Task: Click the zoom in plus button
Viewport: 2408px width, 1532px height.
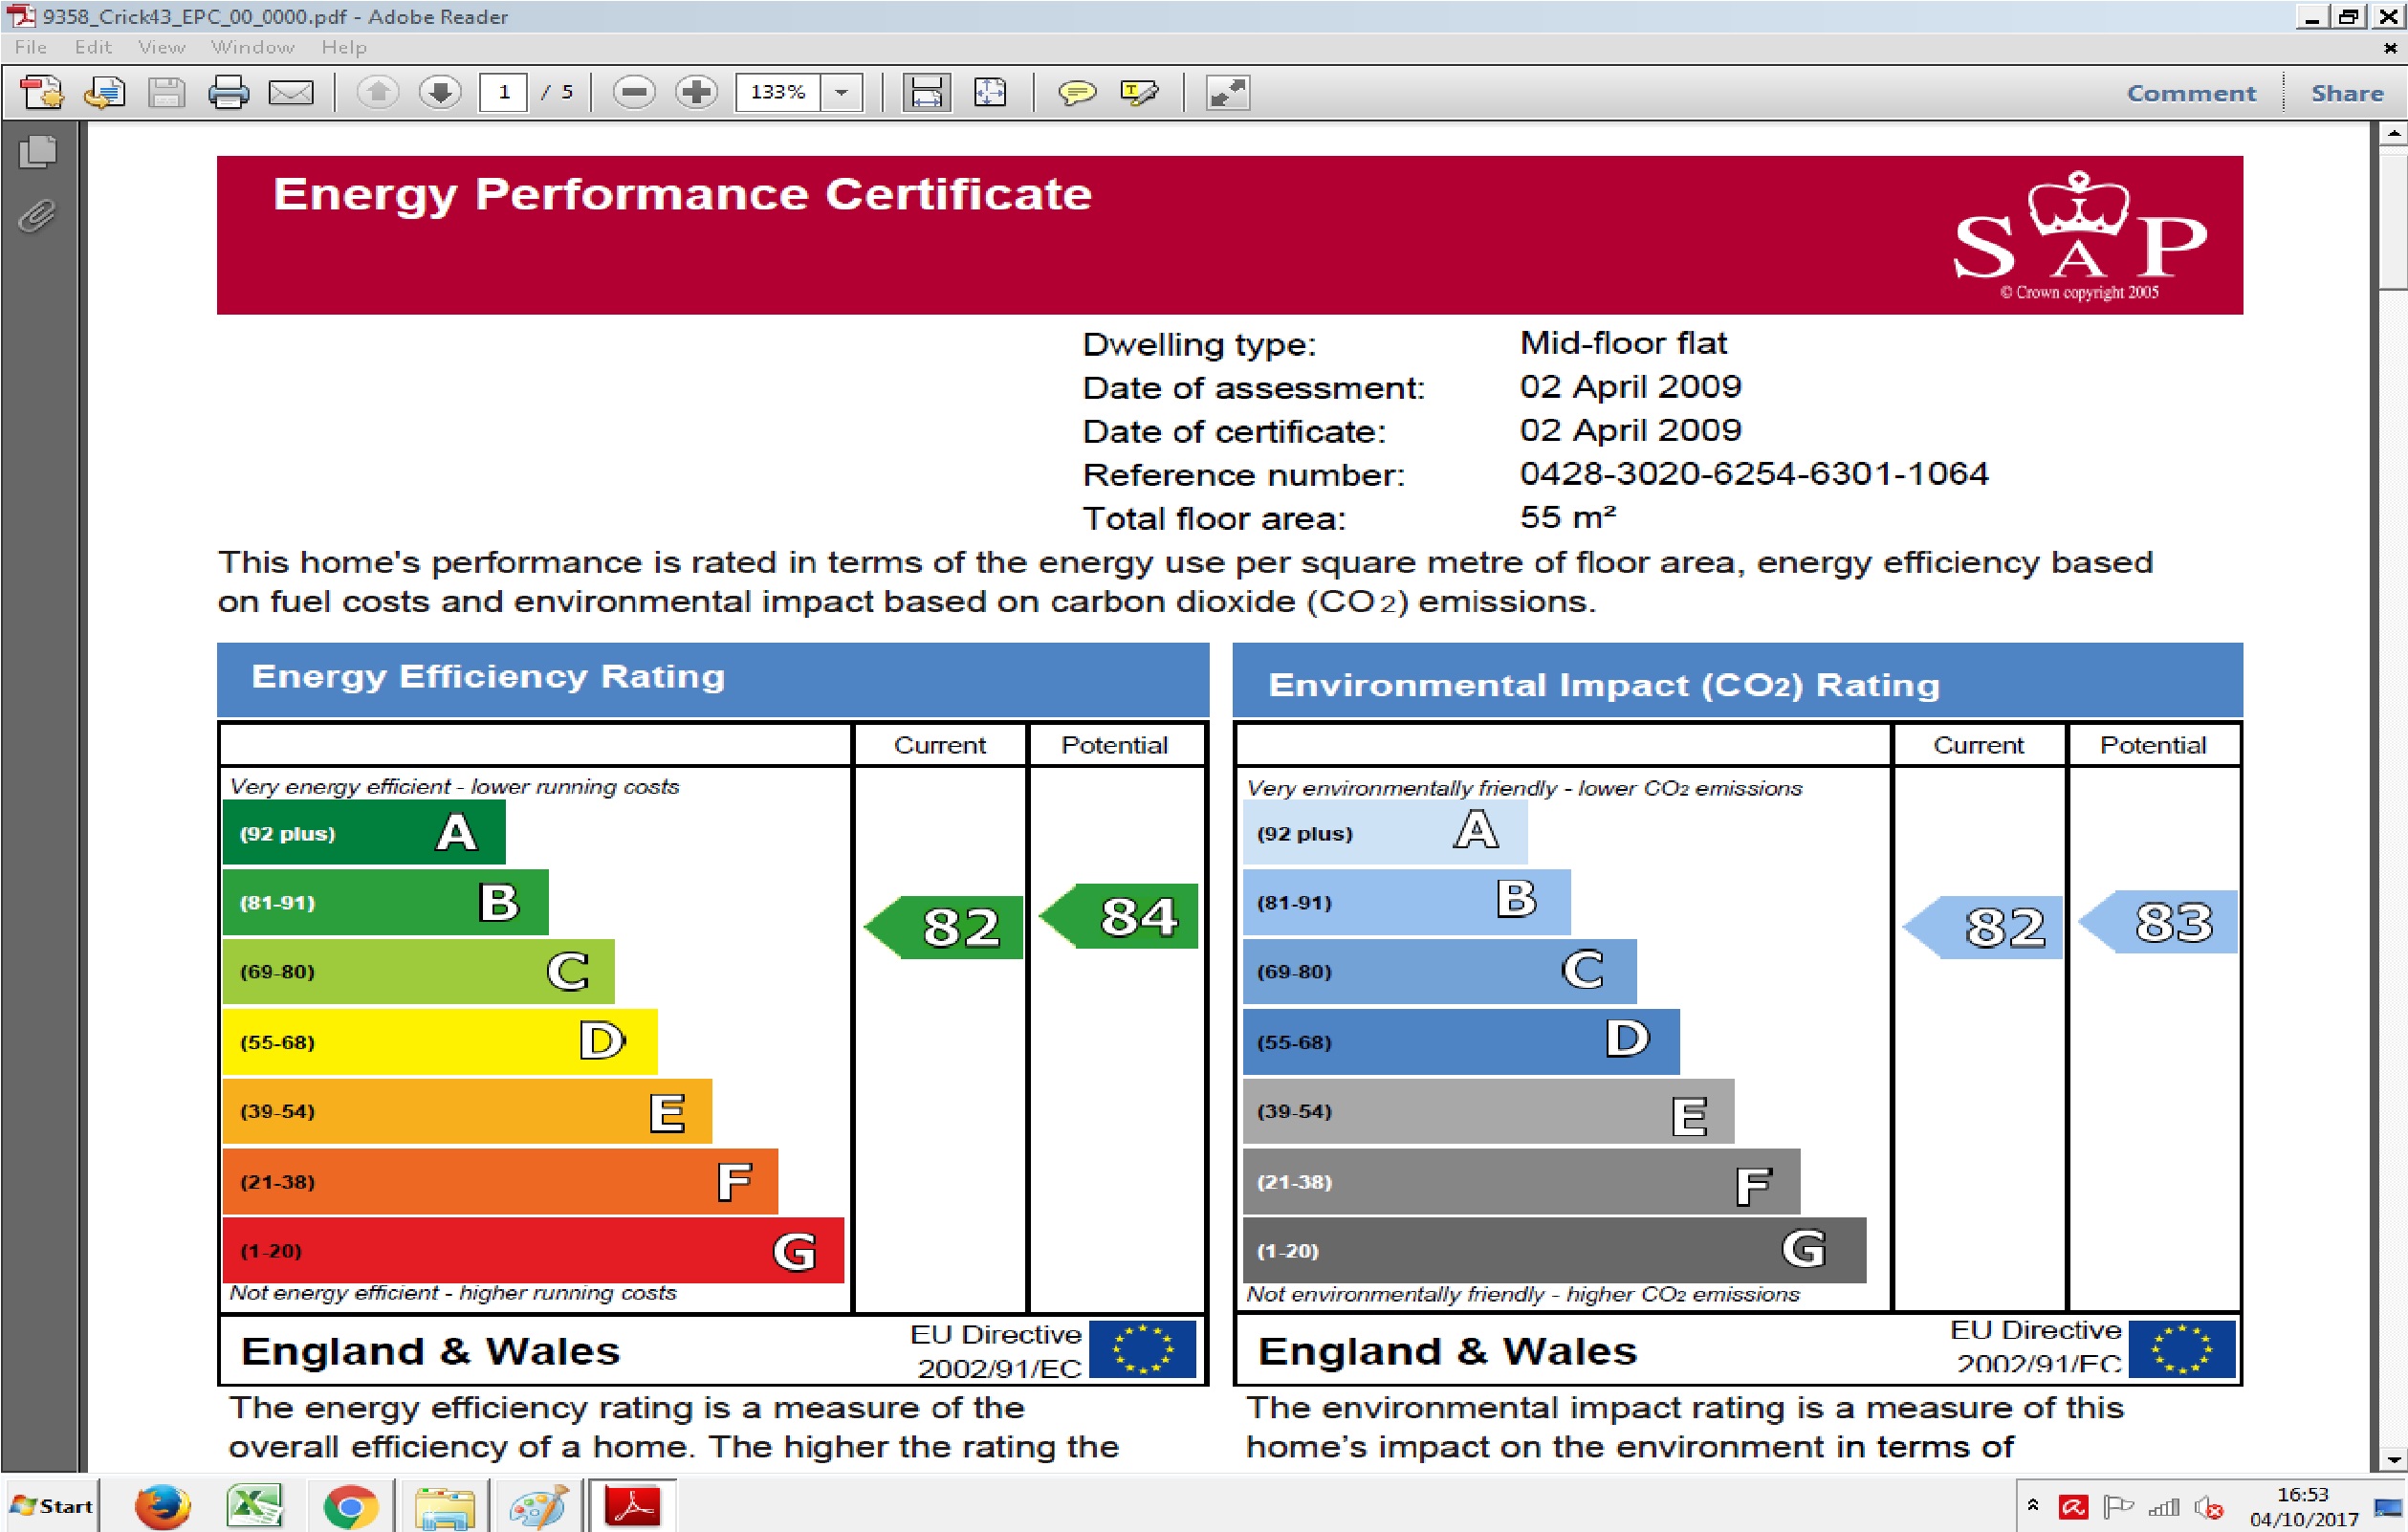Action: click(696, 93)
